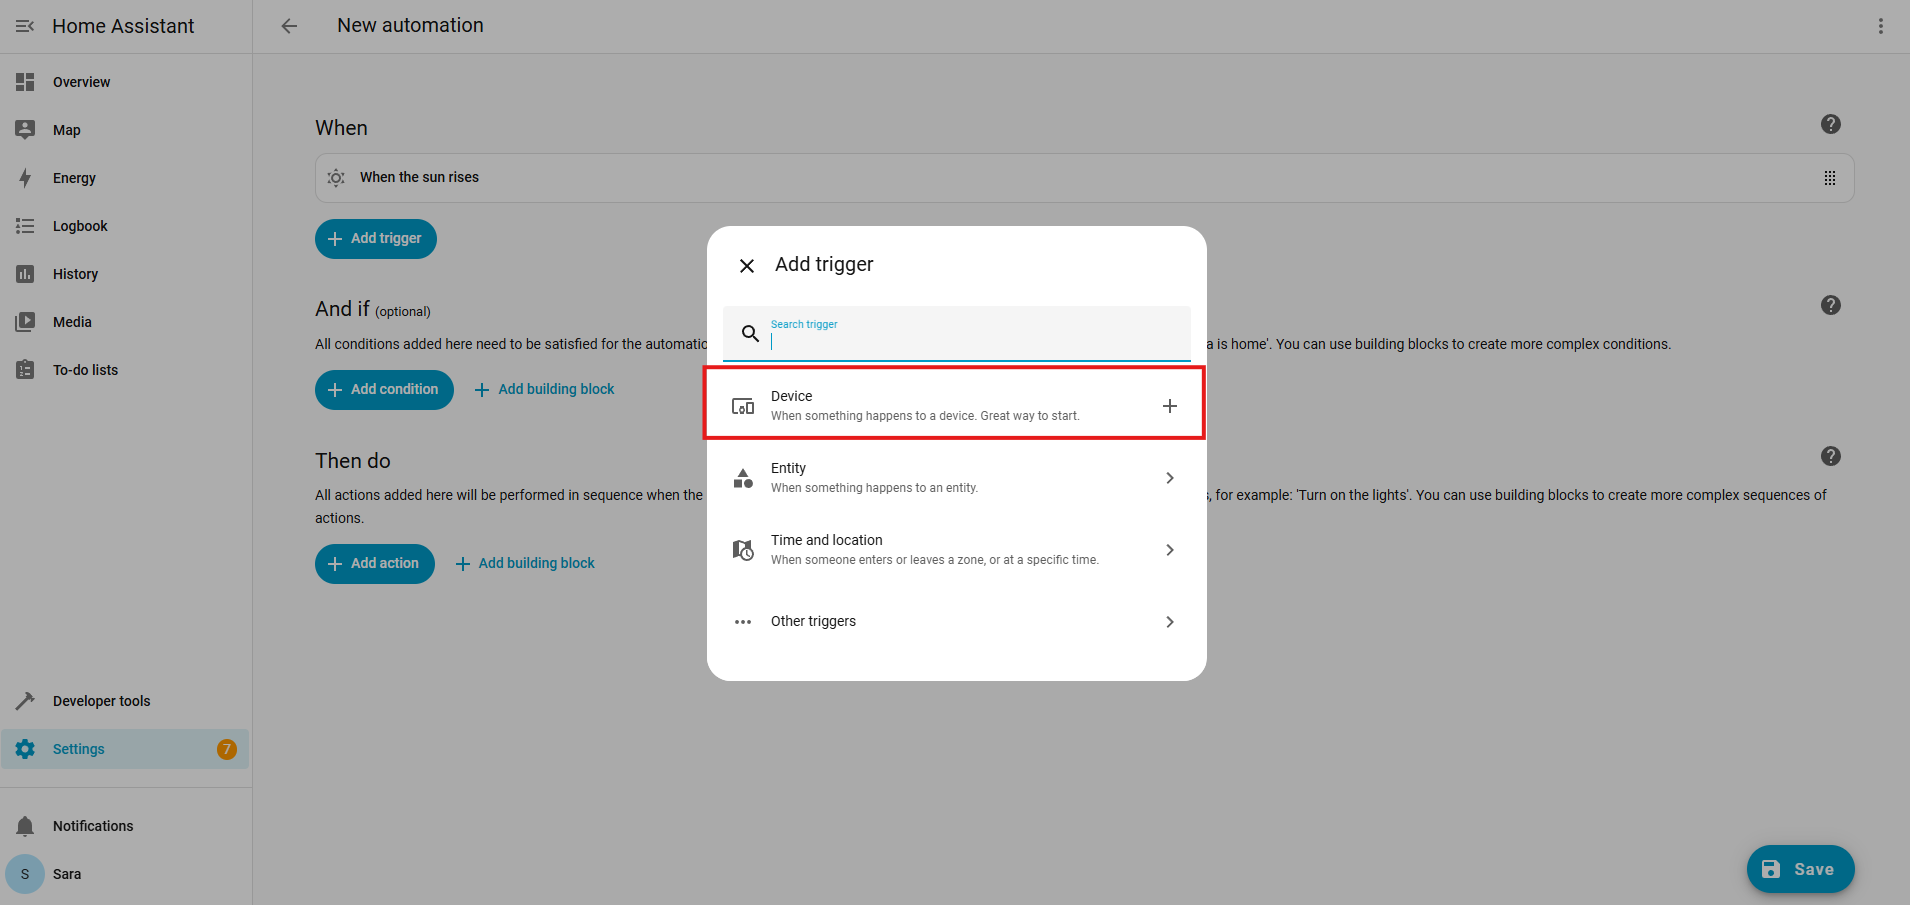Image resolution: width=1910 pixels, height=905 pixels.
Task: Open the Energy dashboard
Action: (x=74, y=178)
